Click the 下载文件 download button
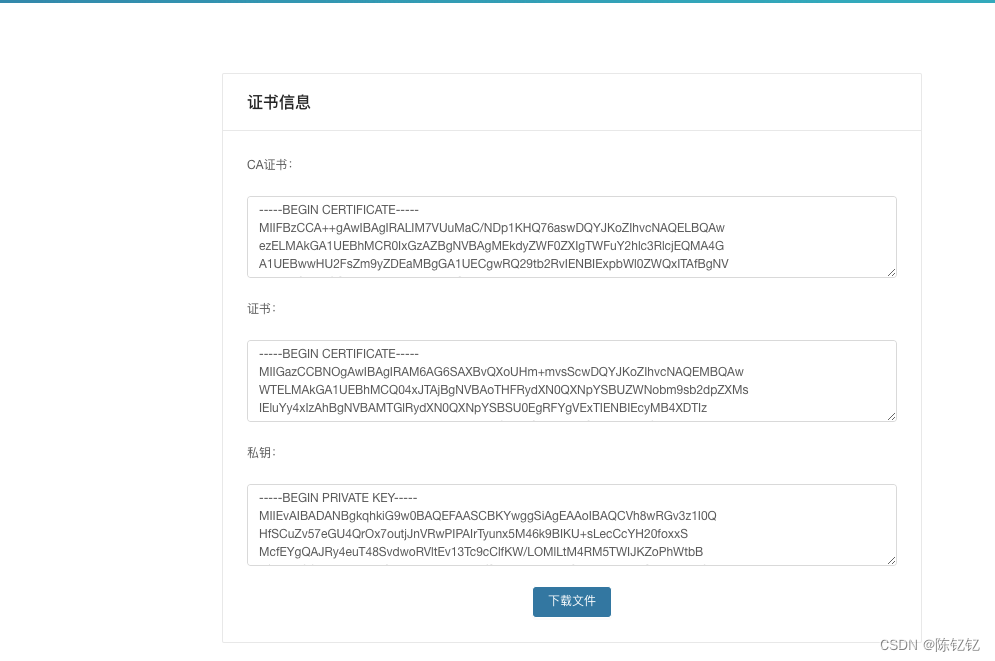The width and height of the screenshot is (995, 661). (571, 601)
